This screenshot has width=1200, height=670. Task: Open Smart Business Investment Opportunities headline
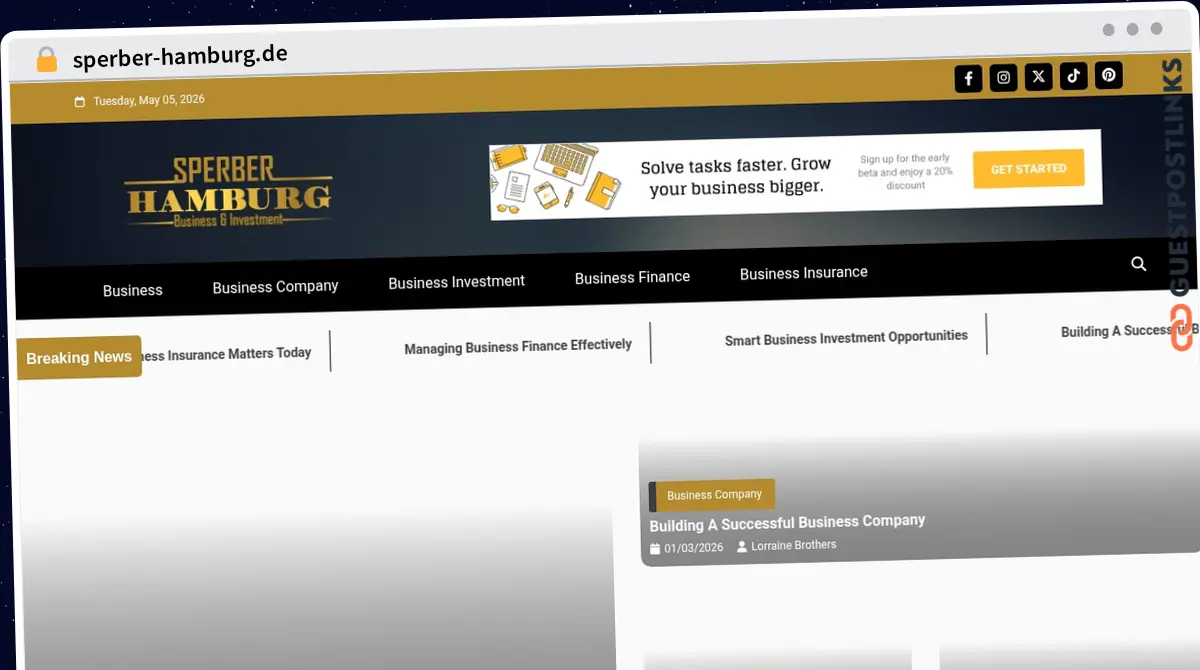coord(846,338)
